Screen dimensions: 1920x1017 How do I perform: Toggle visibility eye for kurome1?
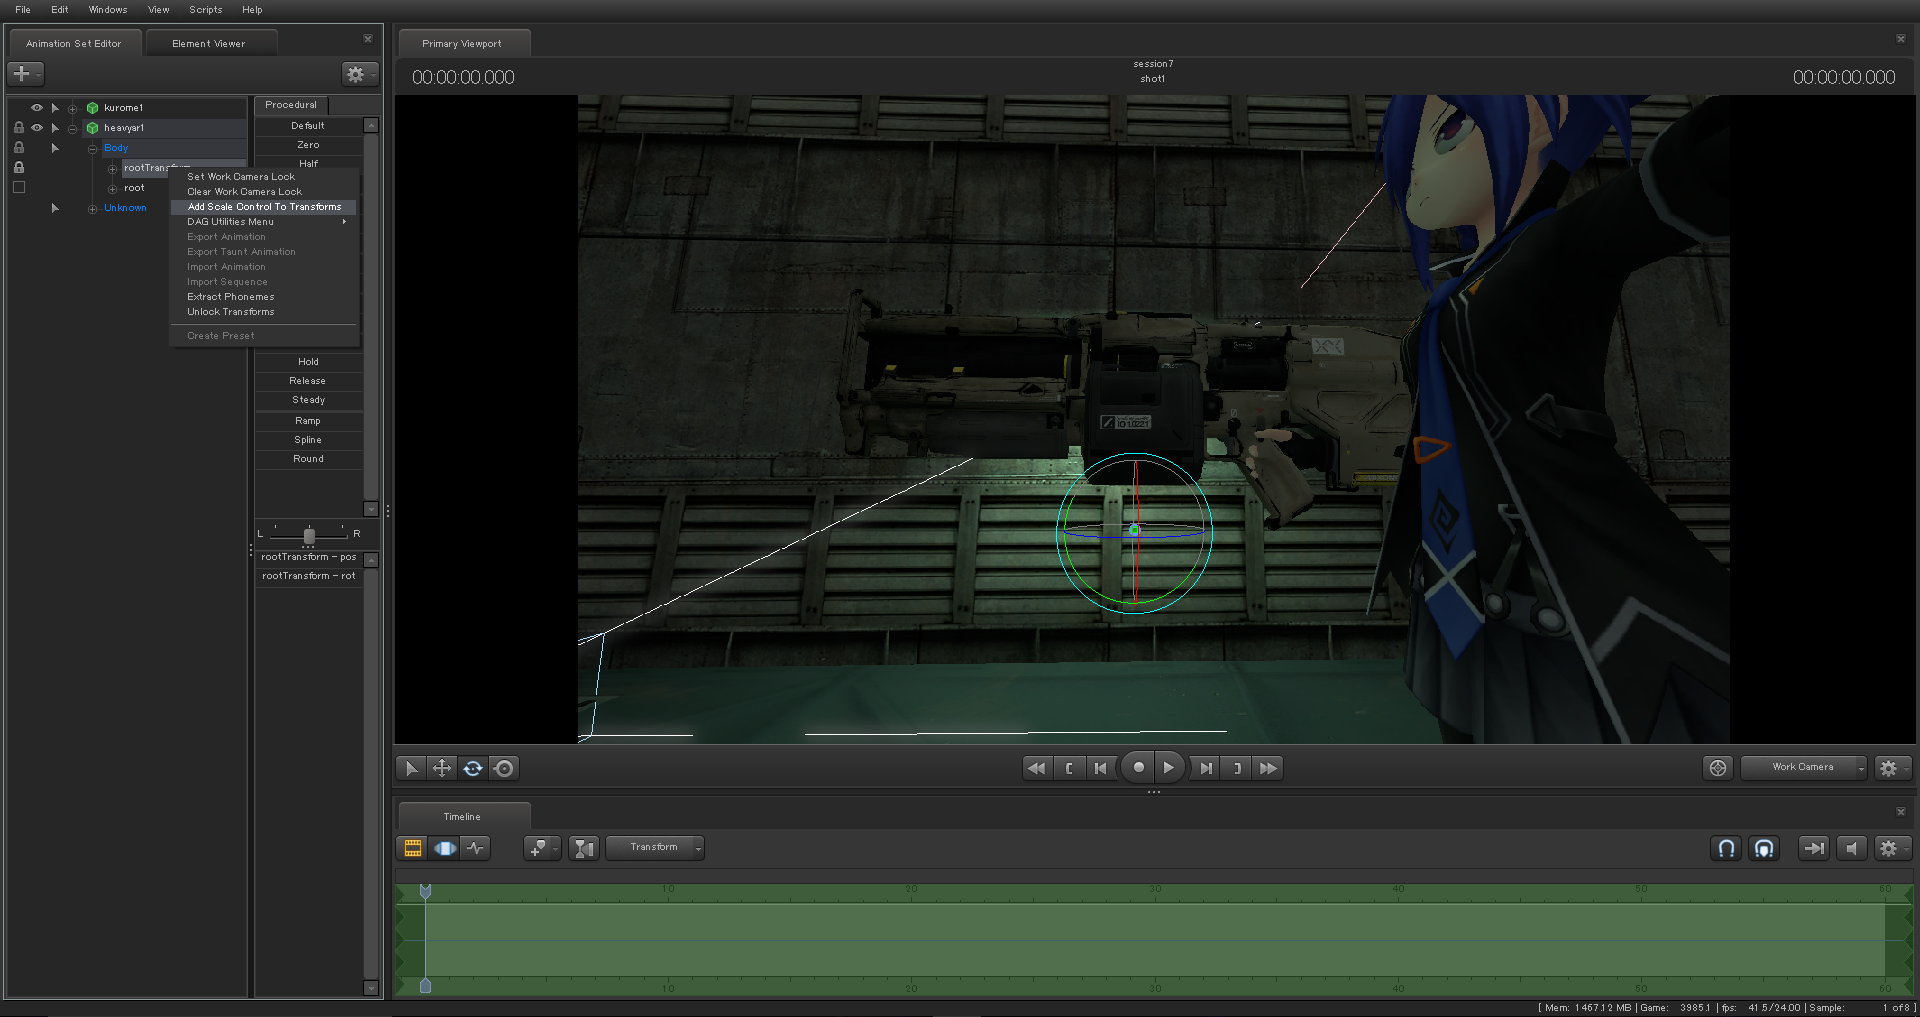pos(37,108)
